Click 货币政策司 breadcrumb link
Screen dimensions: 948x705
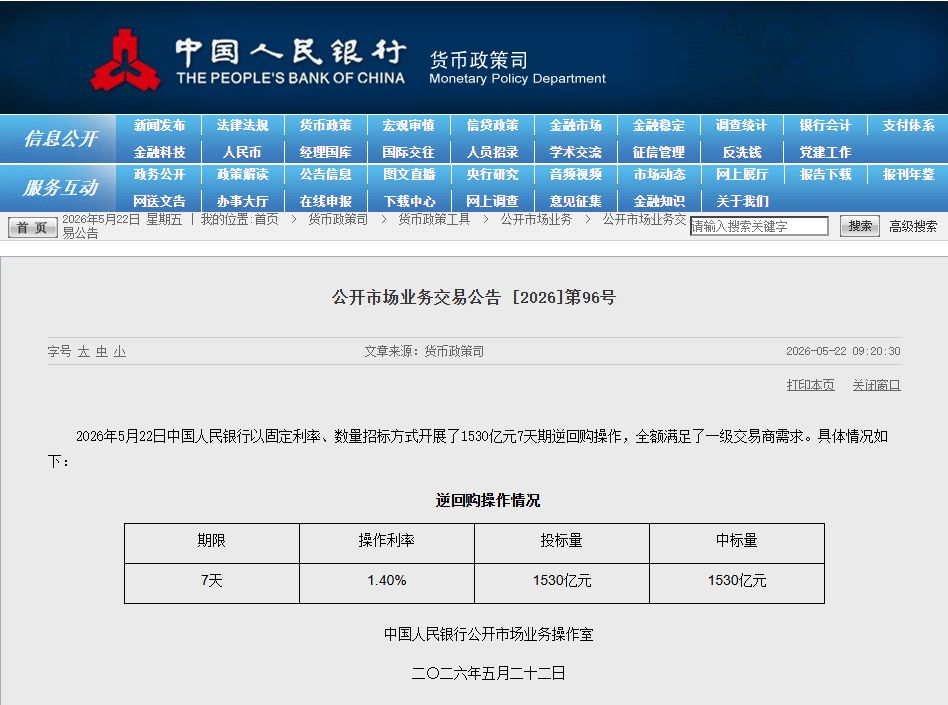tap(338, 219)
